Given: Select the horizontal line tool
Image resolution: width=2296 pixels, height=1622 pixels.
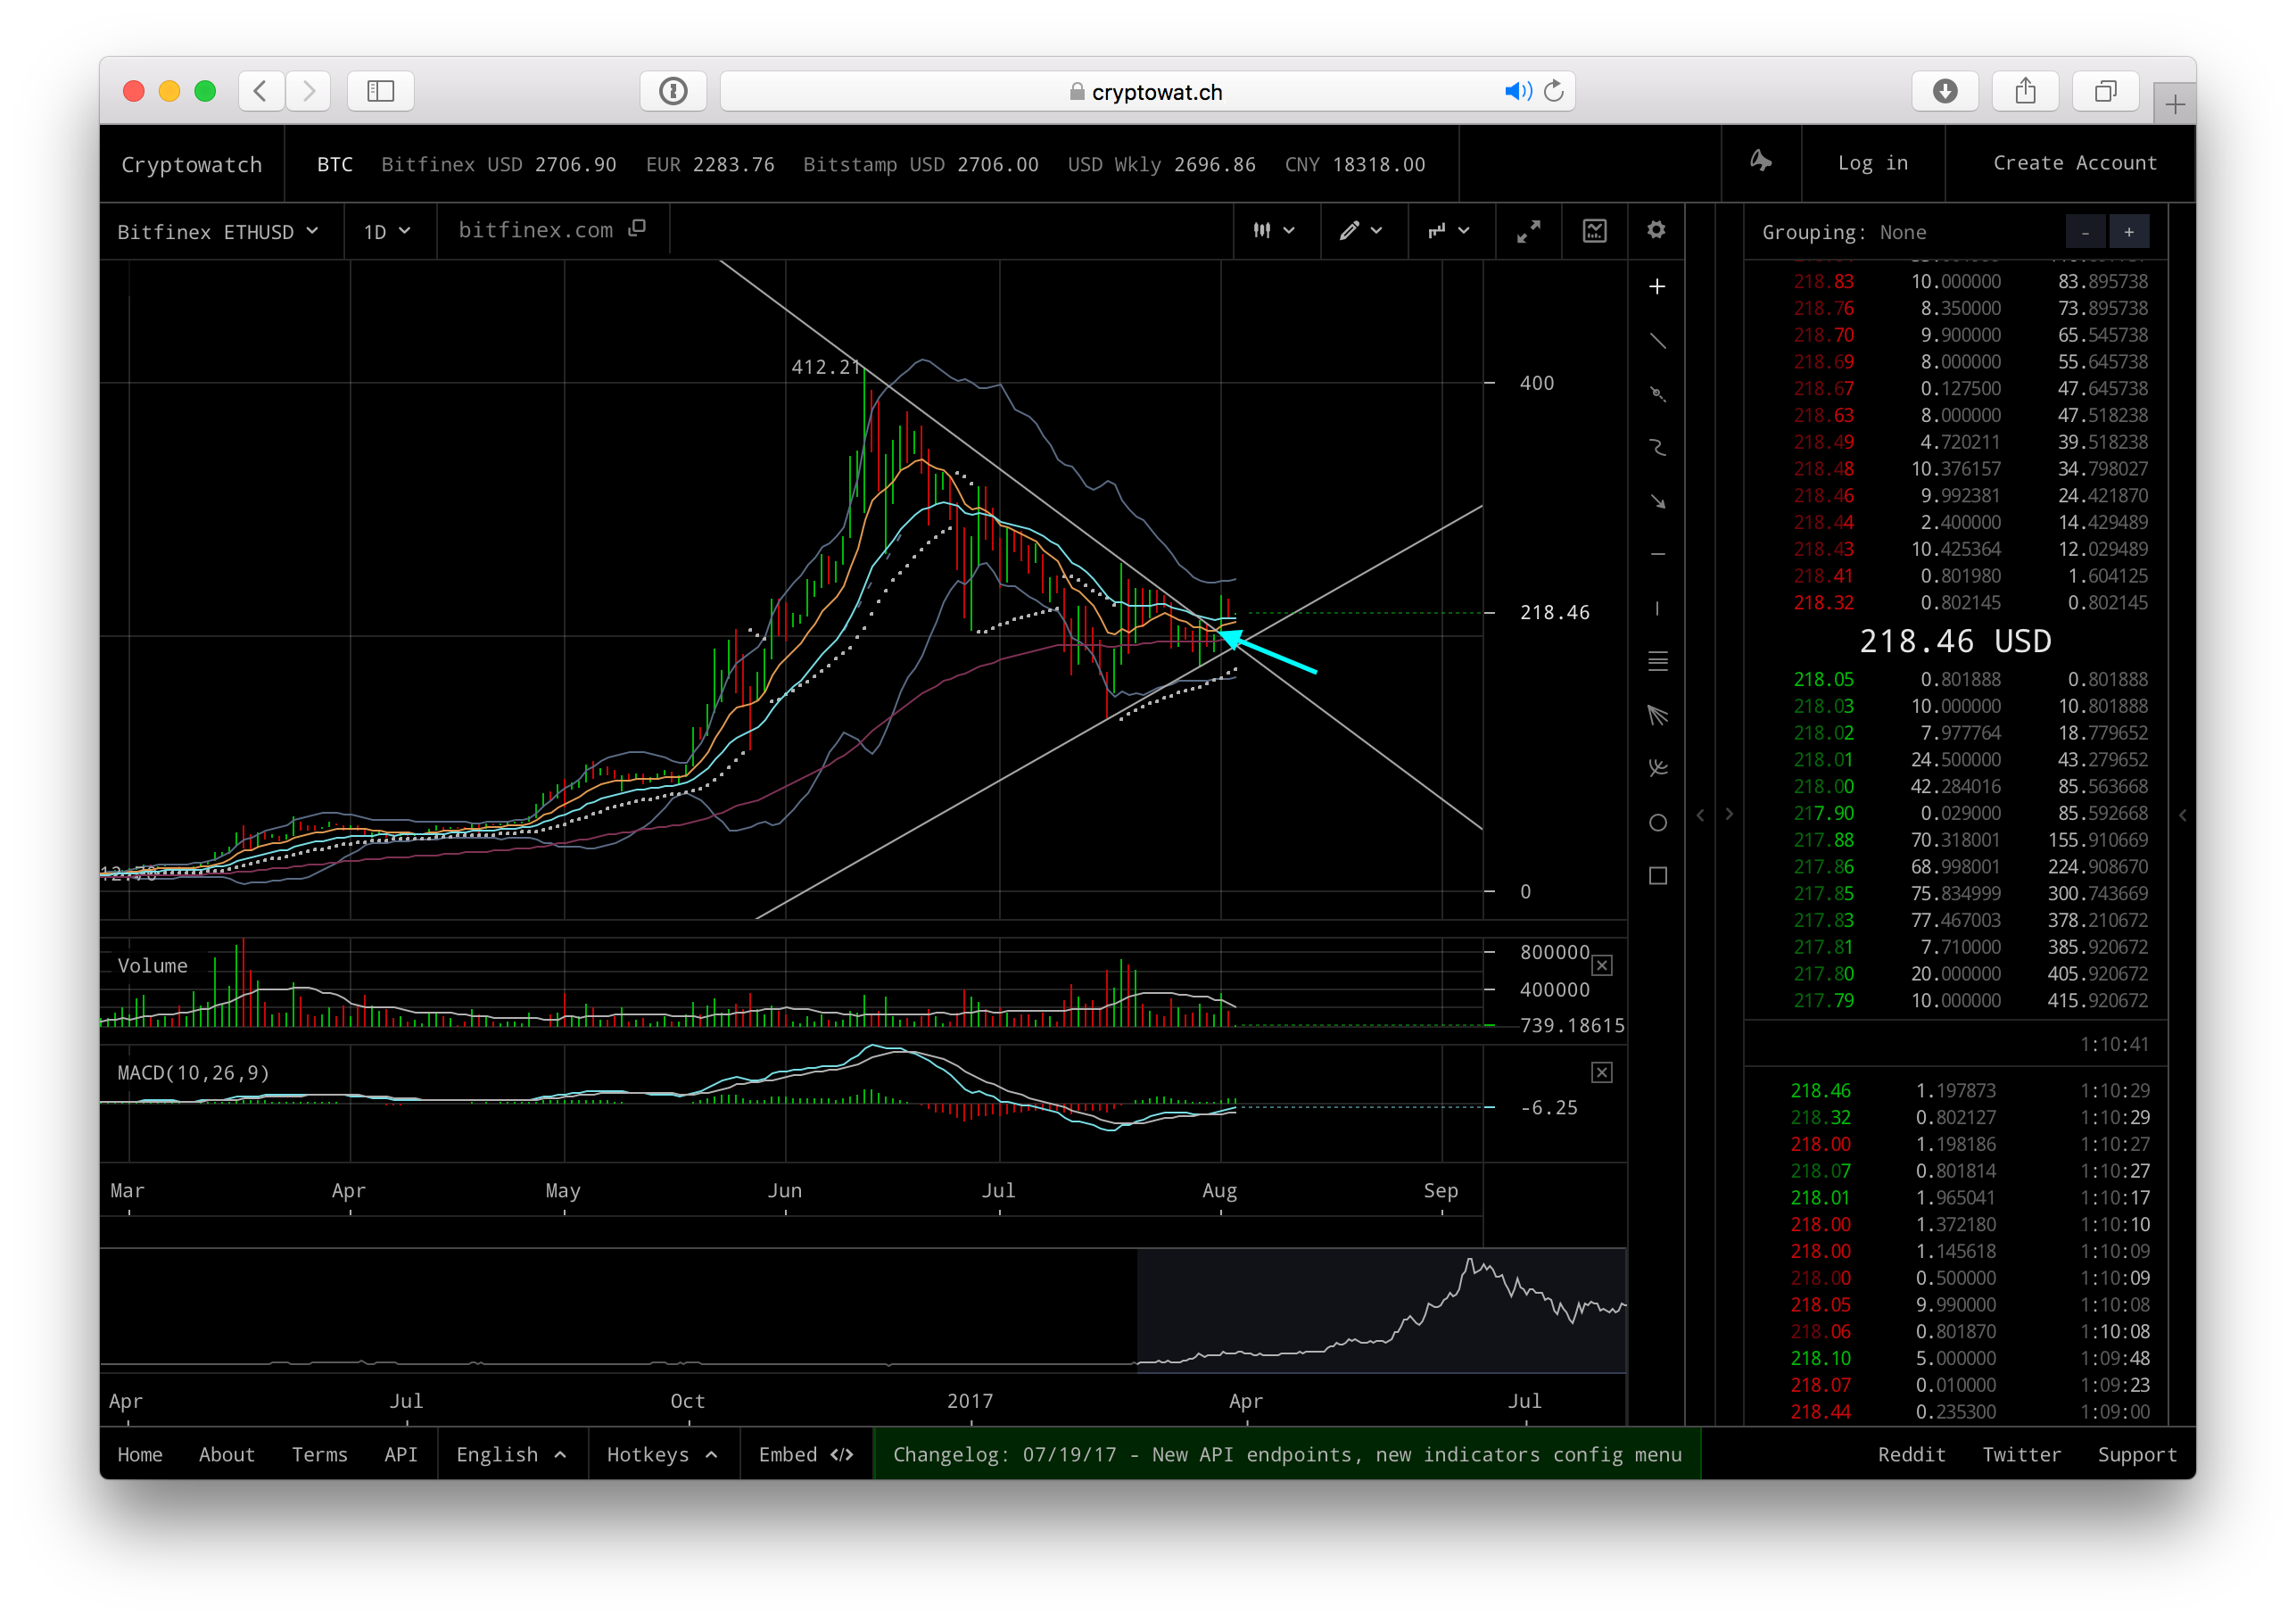Looking at the screenshot, I should click(1657, 554).
